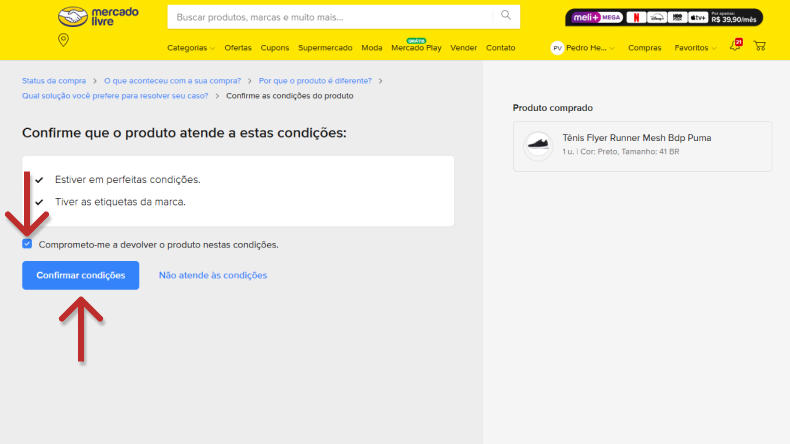Go back to Status da compra breadcrumb
This screenshot has width=790, height=444.
tap(54, 80)
